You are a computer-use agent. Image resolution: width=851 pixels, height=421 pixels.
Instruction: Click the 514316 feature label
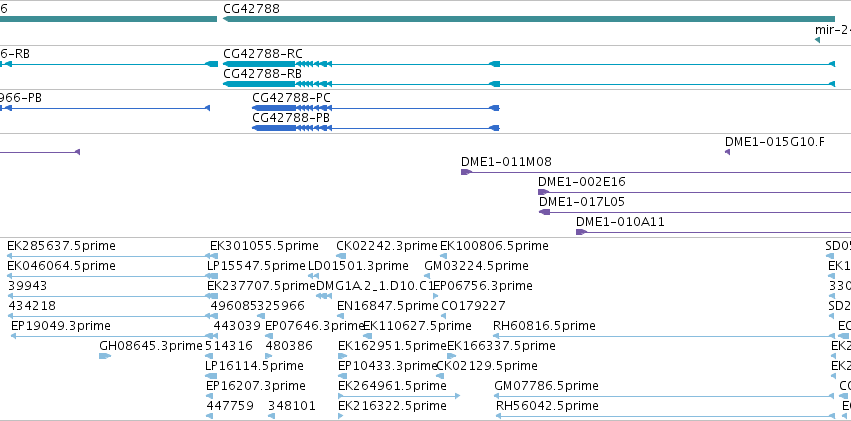coord(228,346)
